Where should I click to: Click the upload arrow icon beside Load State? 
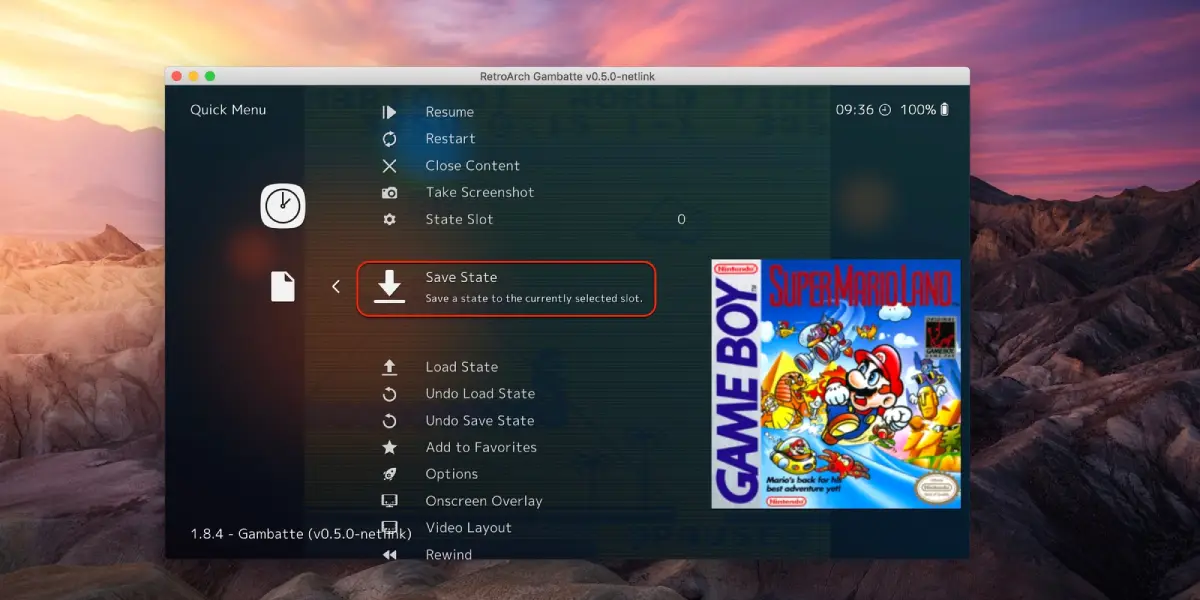click(389, 367)
